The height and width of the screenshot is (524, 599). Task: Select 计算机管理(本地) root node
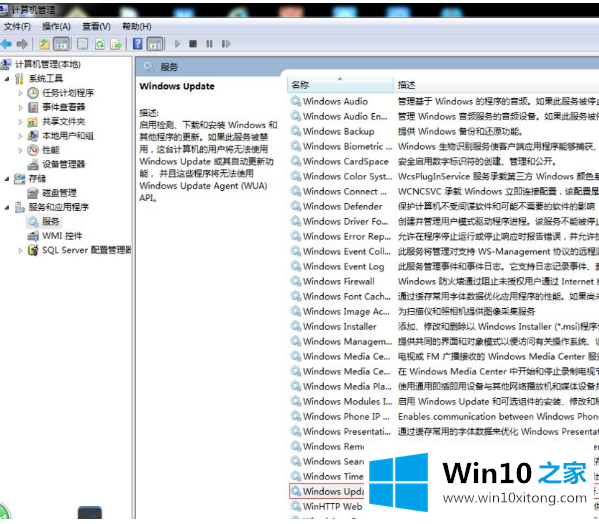point(47,64)
